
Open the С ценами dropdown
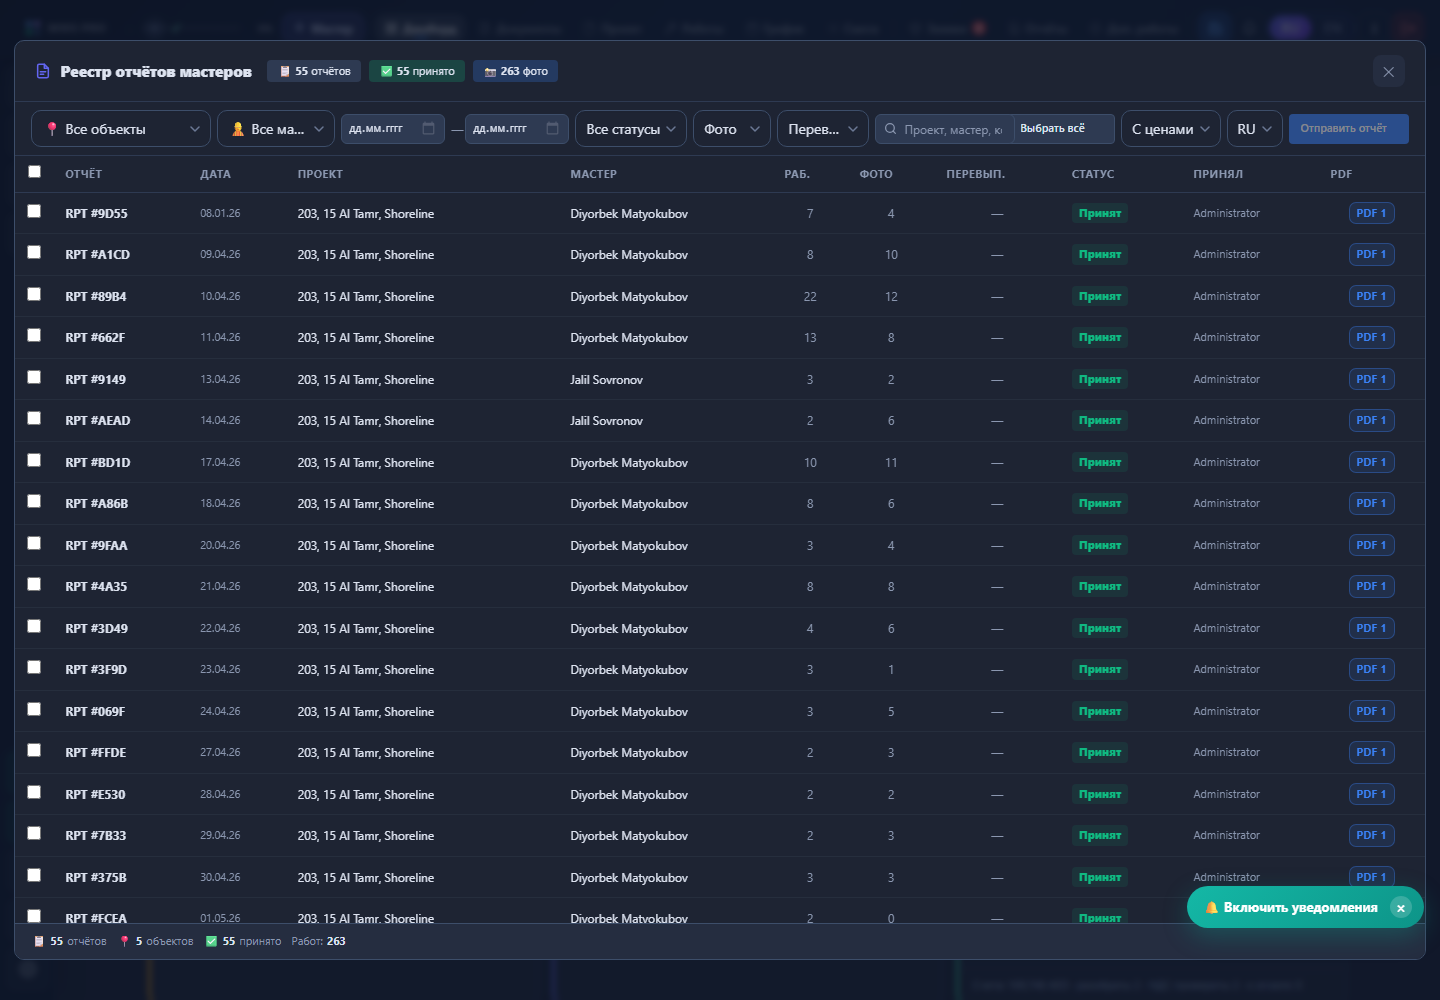click(x=1171, y=129)
